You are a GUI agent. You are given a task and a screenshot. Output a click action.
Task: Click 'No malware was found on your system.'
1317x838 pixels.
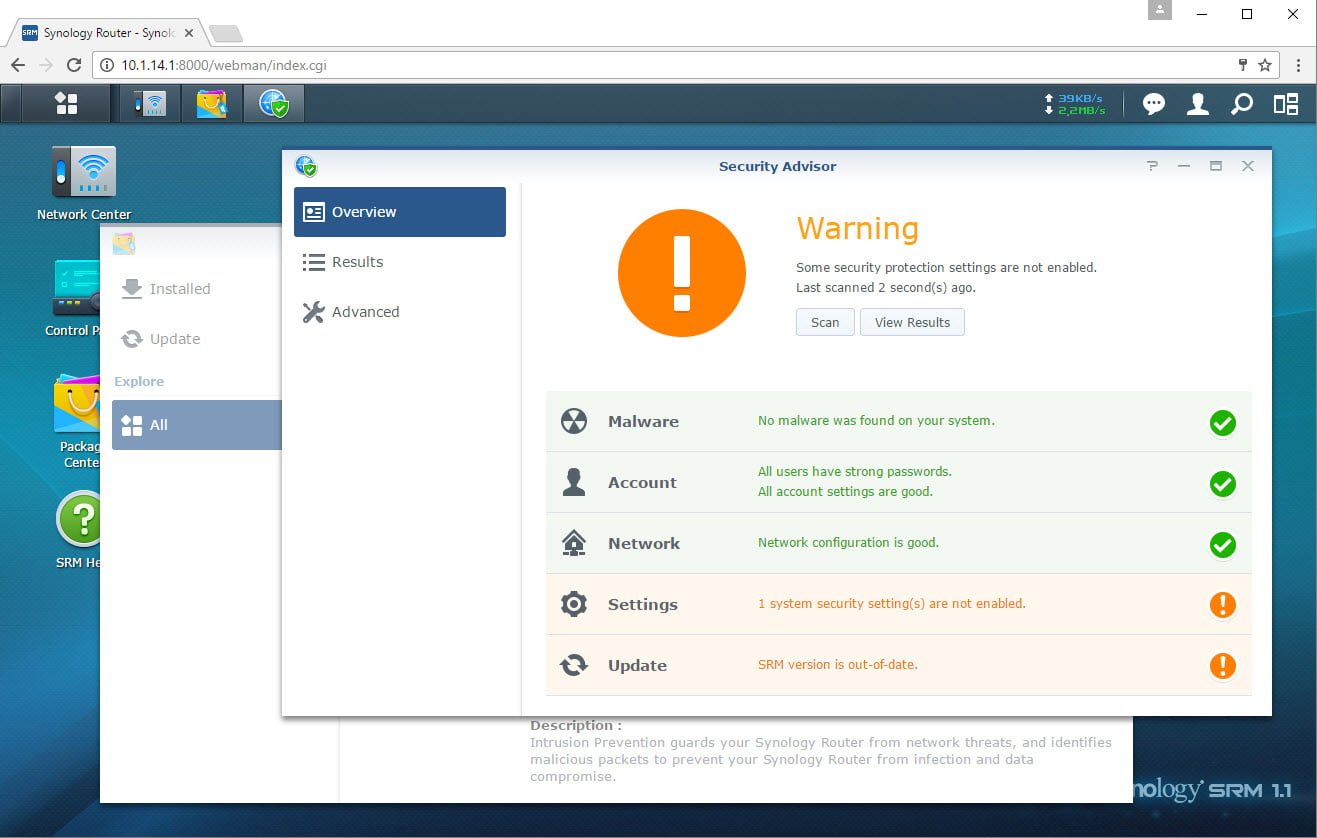coord(876,420)
